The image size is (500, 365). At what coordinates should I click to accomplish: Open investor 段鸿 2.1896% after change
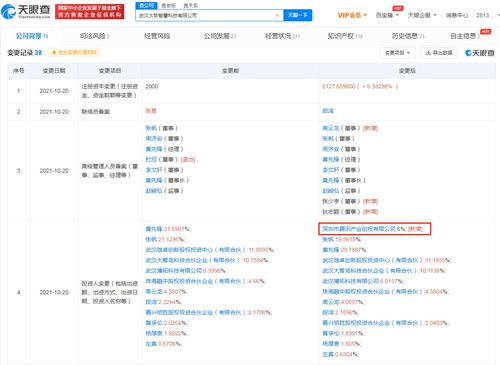pyautogui.click(x=328, y=312)
